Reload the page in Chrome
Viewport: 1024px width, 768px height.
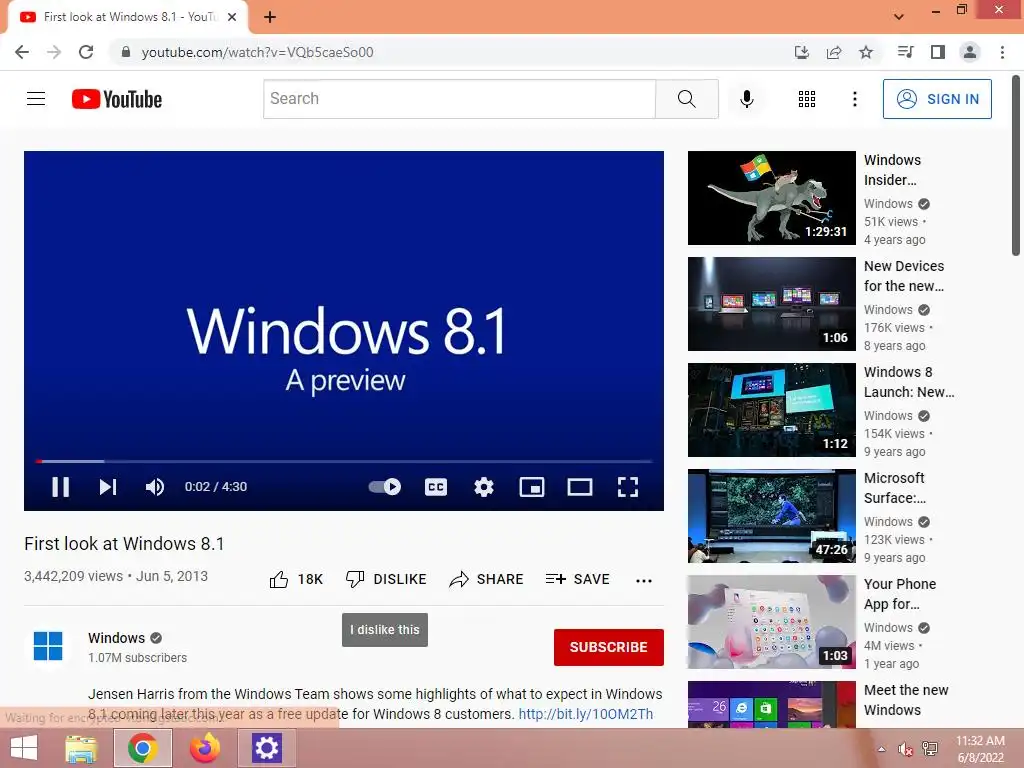click(x=86, y=52)
